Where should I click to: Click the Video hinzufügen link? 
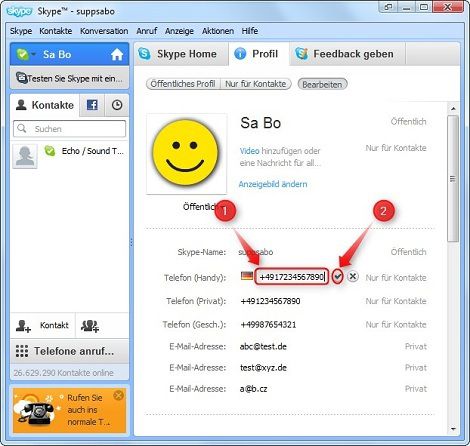tap(249, 151)
